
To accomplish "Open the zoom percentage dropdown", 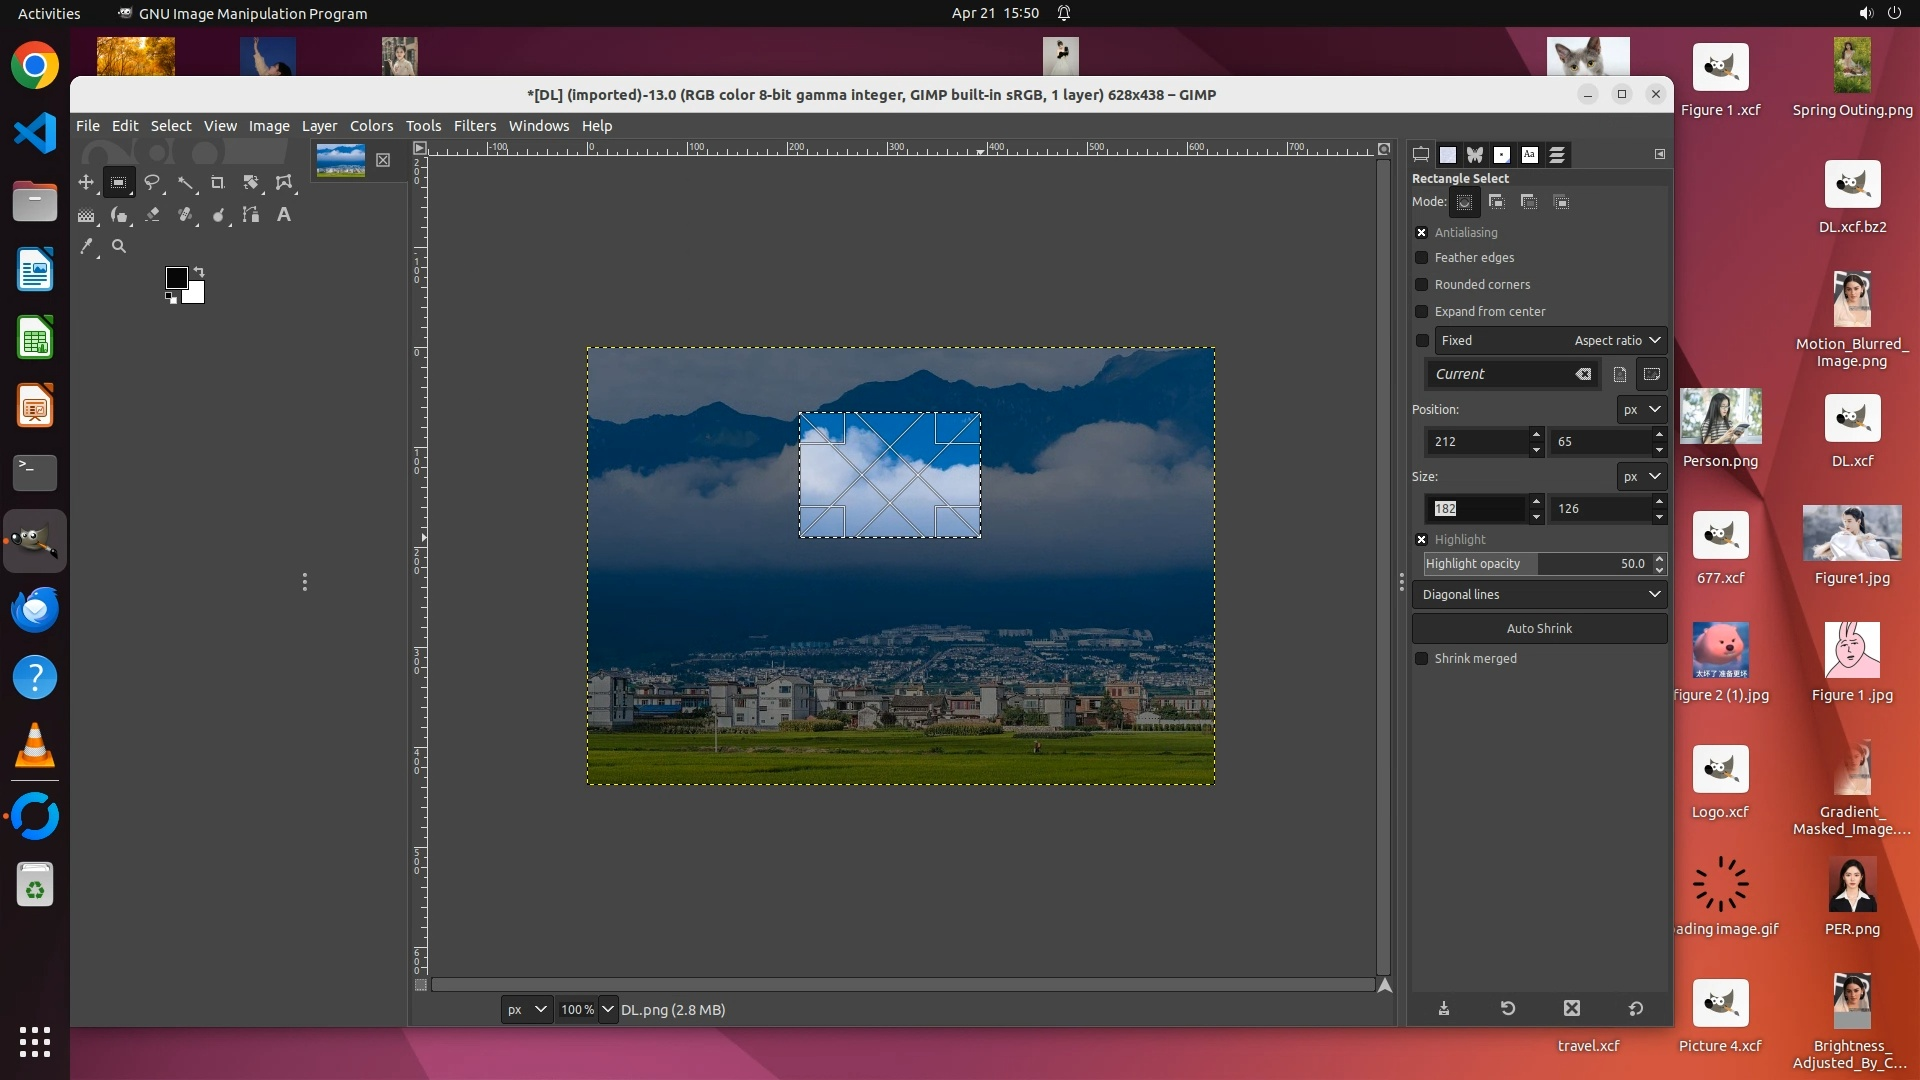I will (607, 1009).
